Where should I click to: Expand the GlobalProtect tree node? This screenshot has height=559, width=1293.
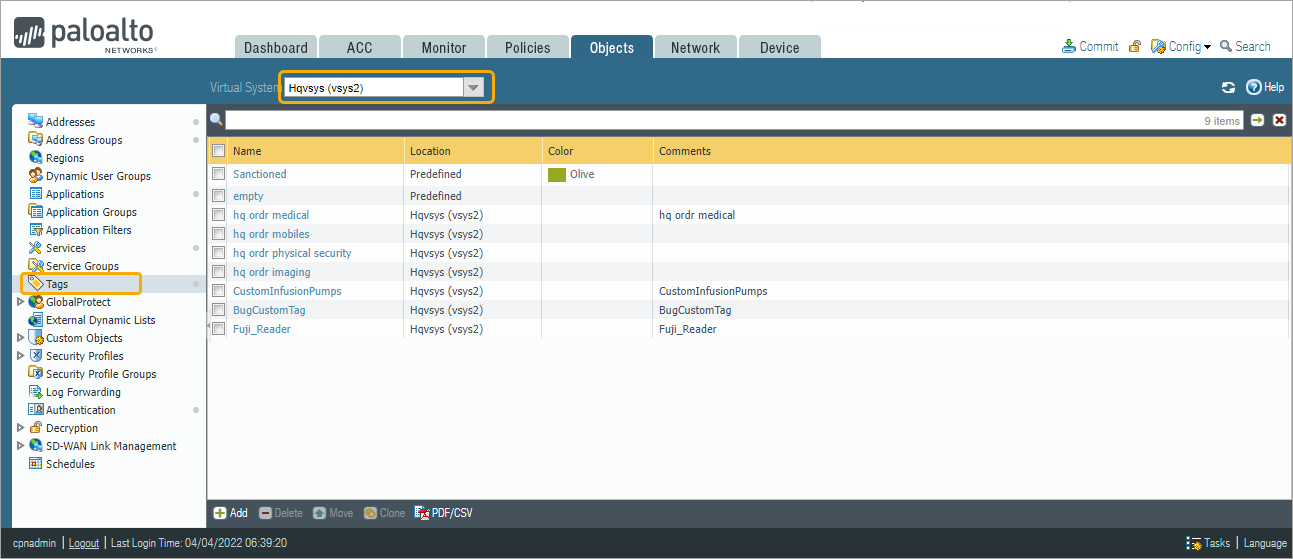(20, 302)
